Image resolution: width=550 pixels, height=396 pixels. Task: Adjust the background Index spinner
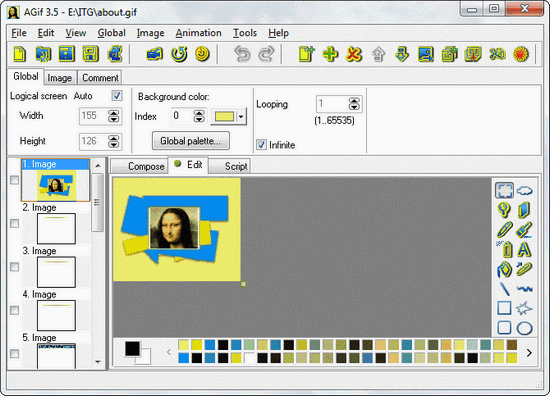[199, 116]
